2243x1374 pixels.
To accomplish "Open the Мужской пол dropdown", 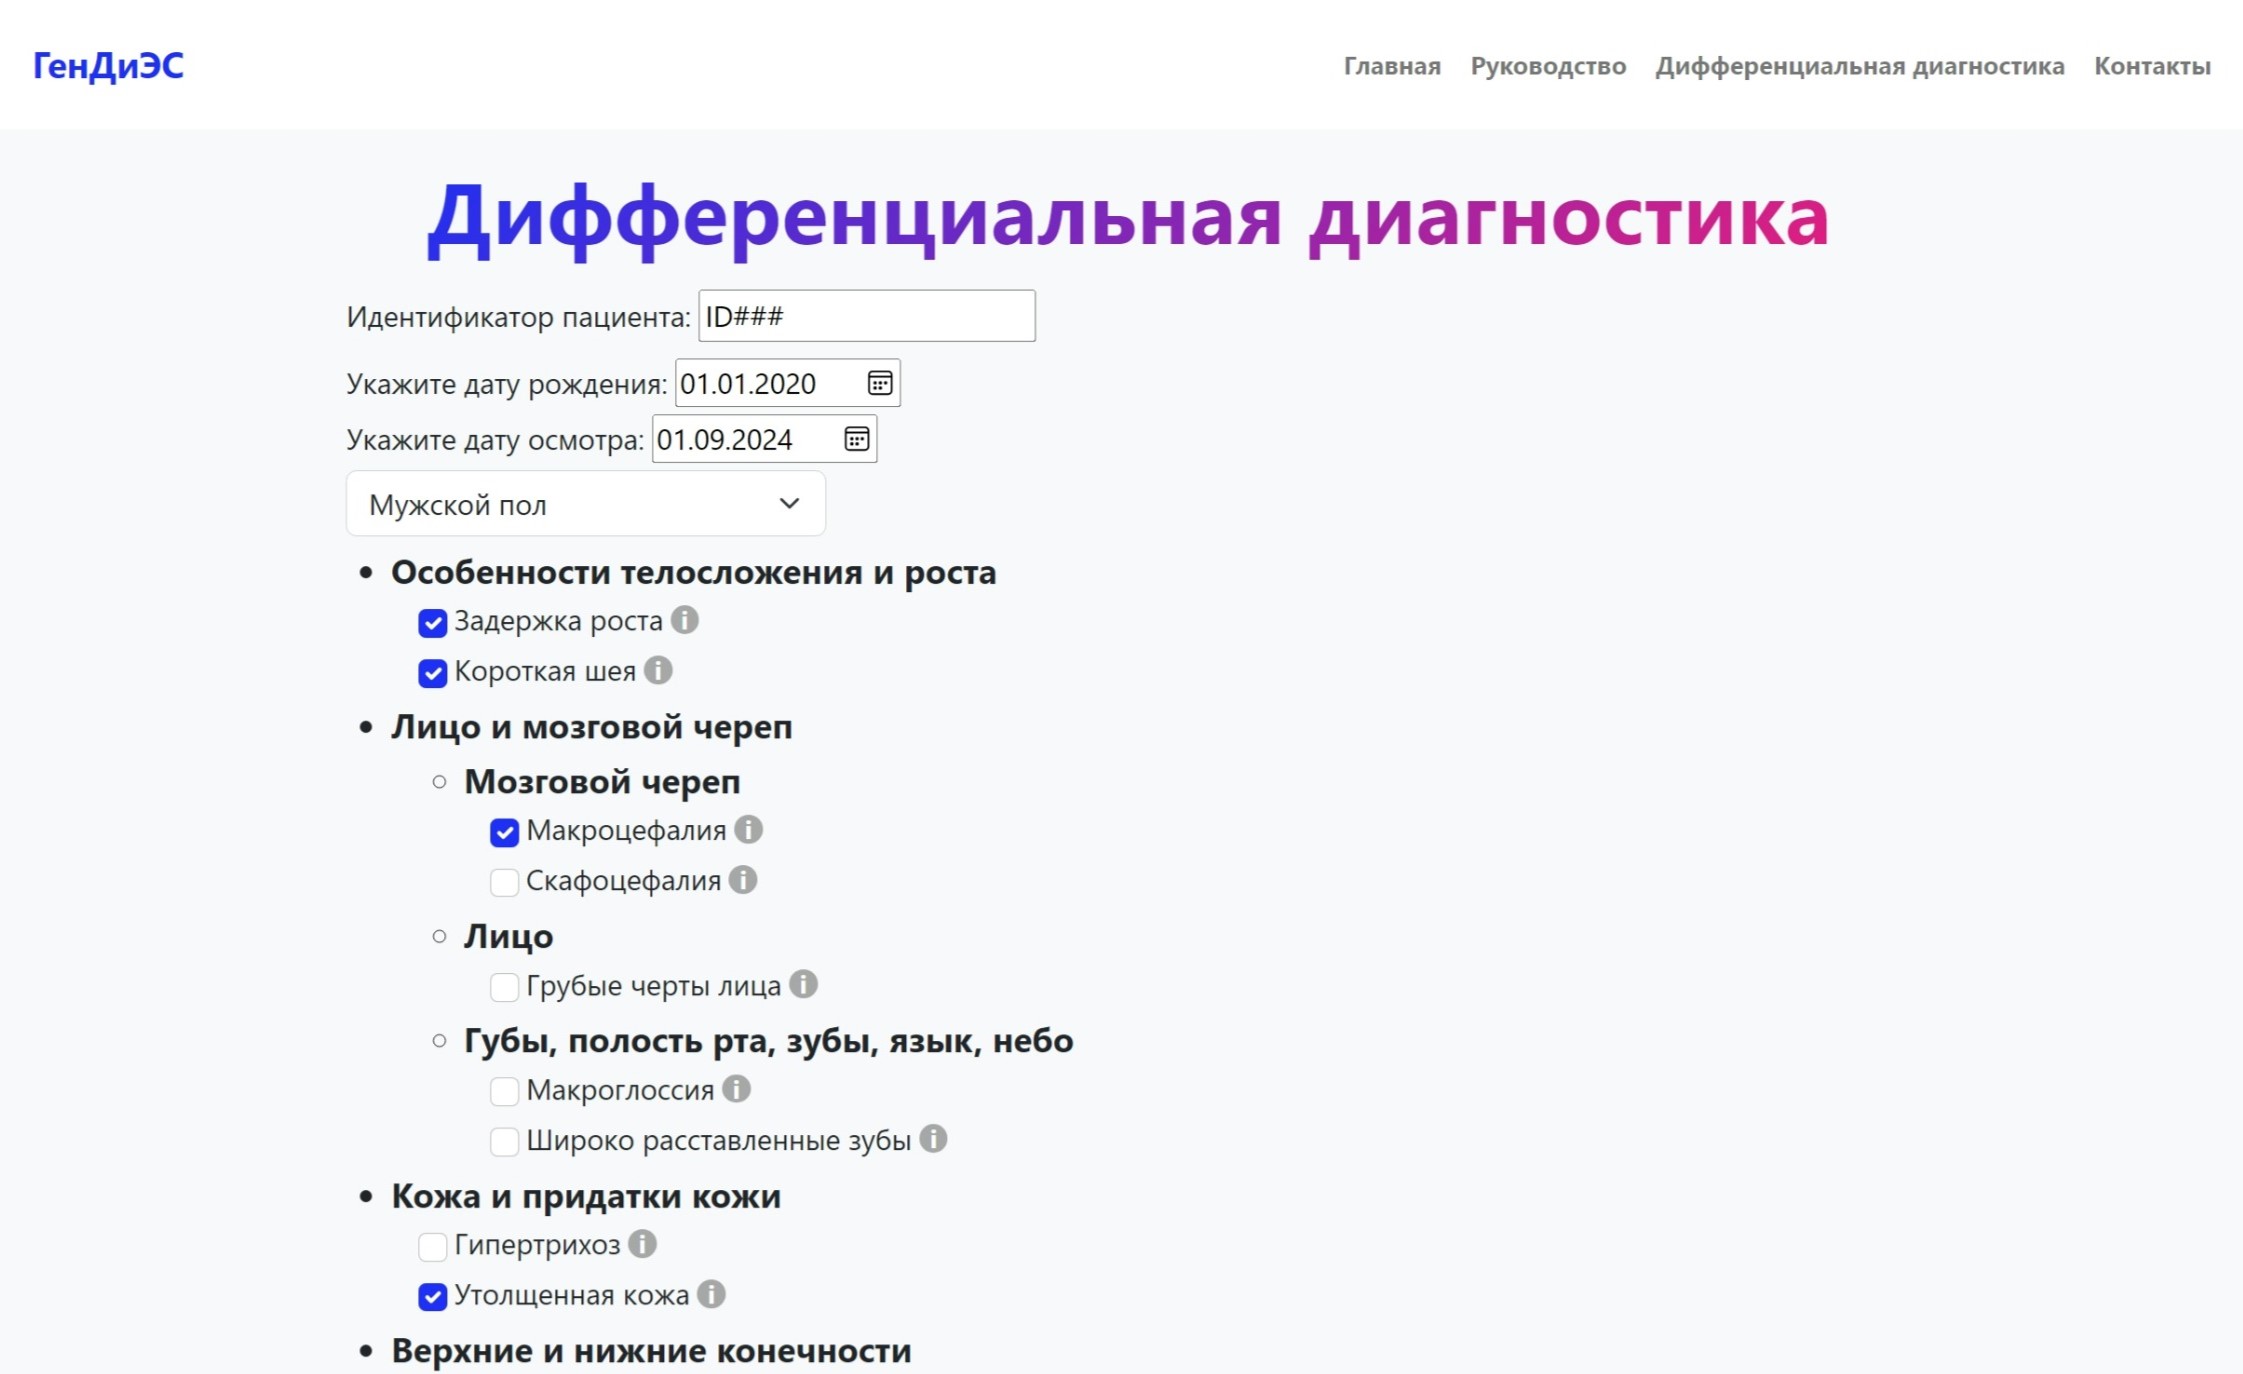I will point(585,504).
